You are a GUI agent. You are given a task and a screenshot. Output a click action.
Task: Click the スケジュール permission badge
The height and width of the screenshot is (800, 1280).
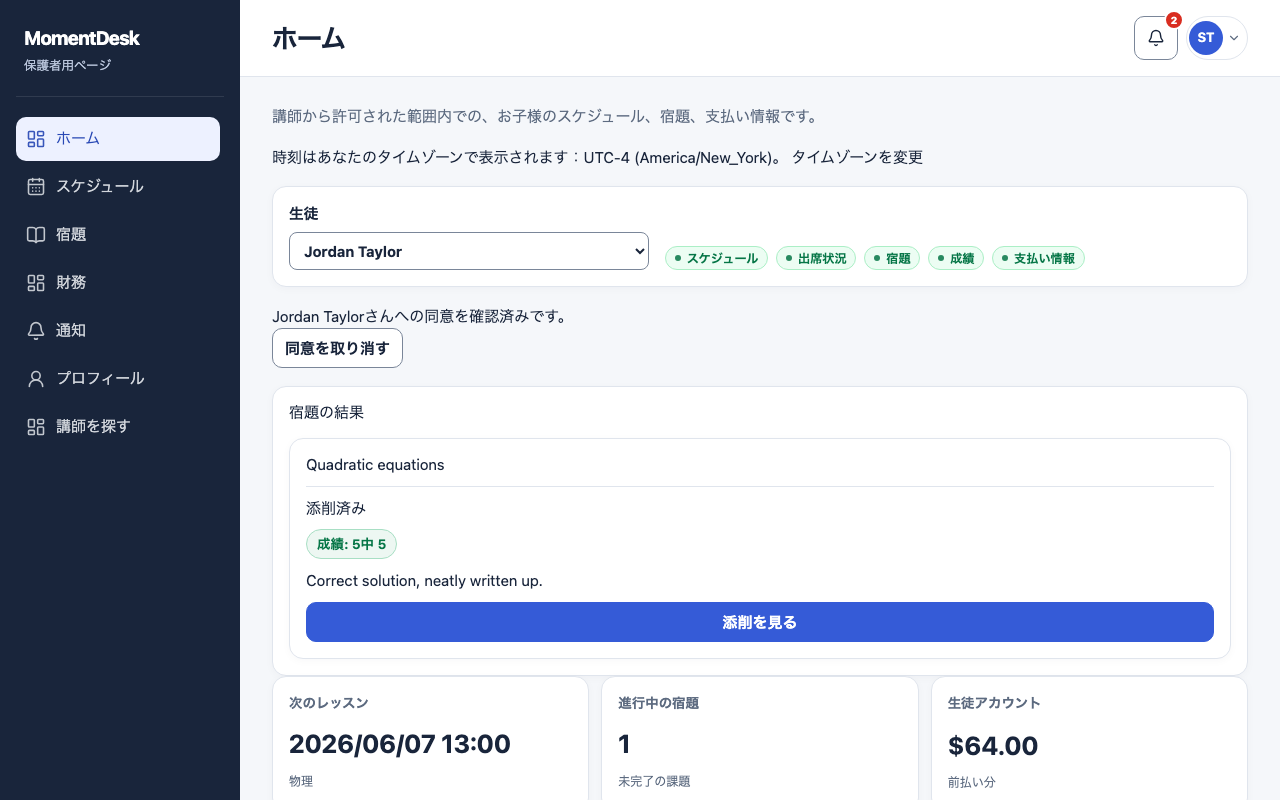tap(717, 258)
